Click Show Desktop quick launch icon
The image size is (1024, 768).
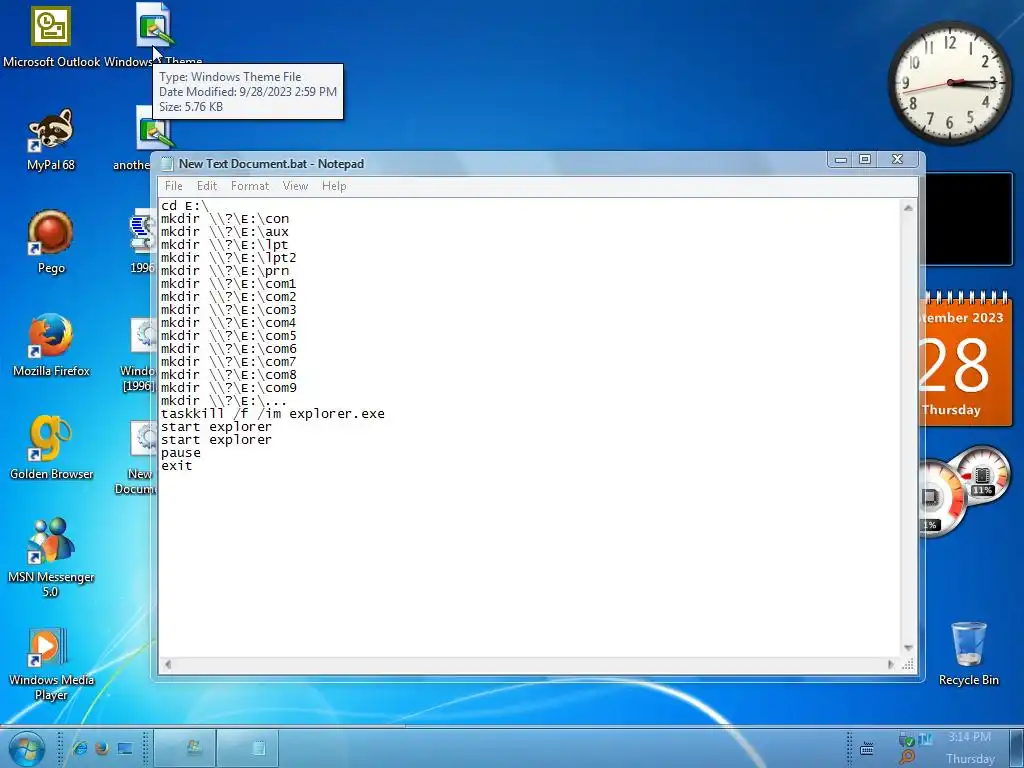(125, 748)
